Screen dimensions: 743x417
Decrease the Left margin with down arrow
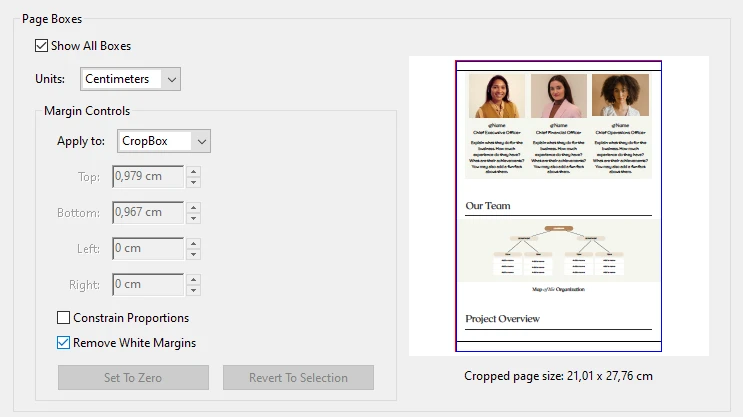193,254
